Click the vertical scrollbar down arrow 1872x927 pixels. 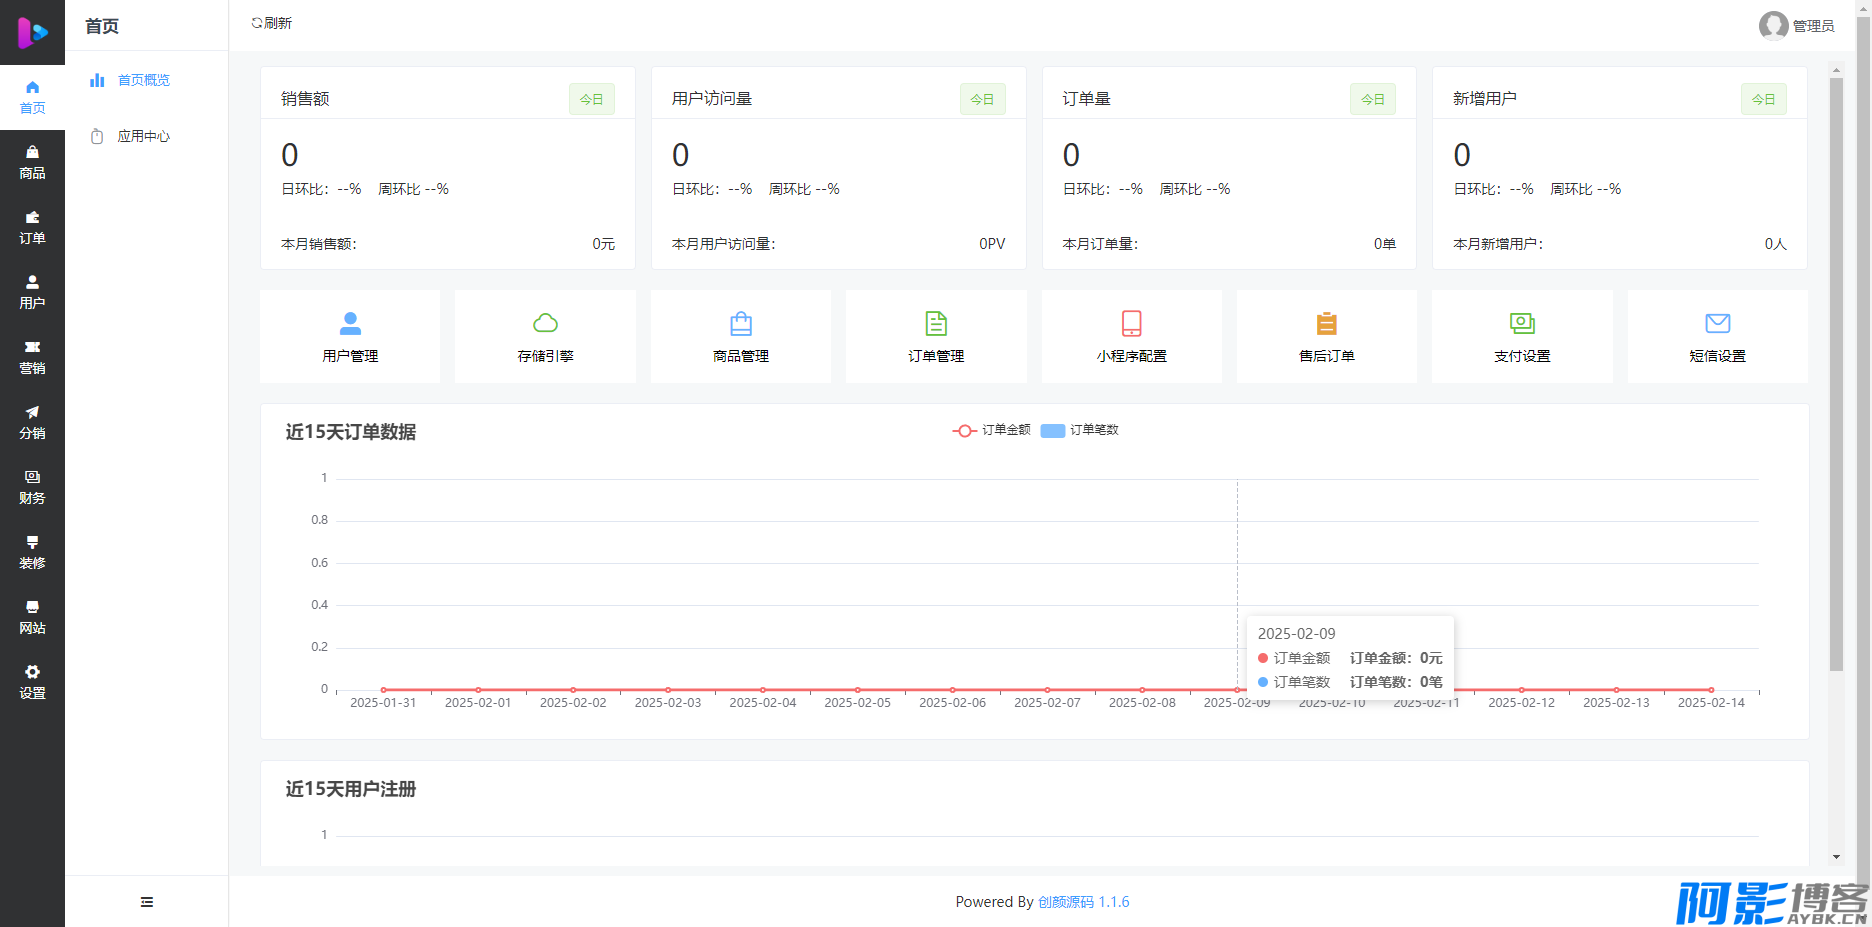(x=1836, y=857)
